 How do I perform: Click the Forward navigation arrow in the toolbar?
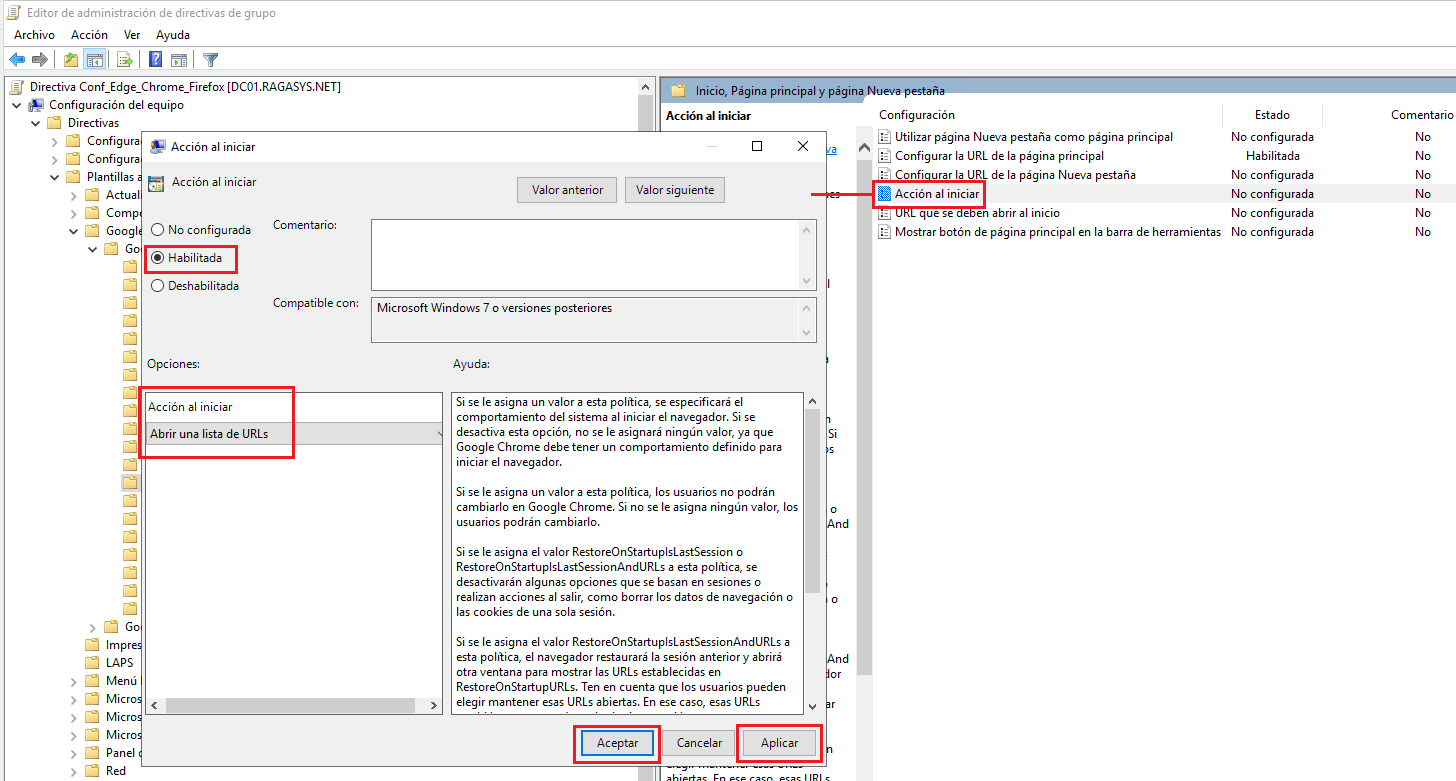point(40,59)
